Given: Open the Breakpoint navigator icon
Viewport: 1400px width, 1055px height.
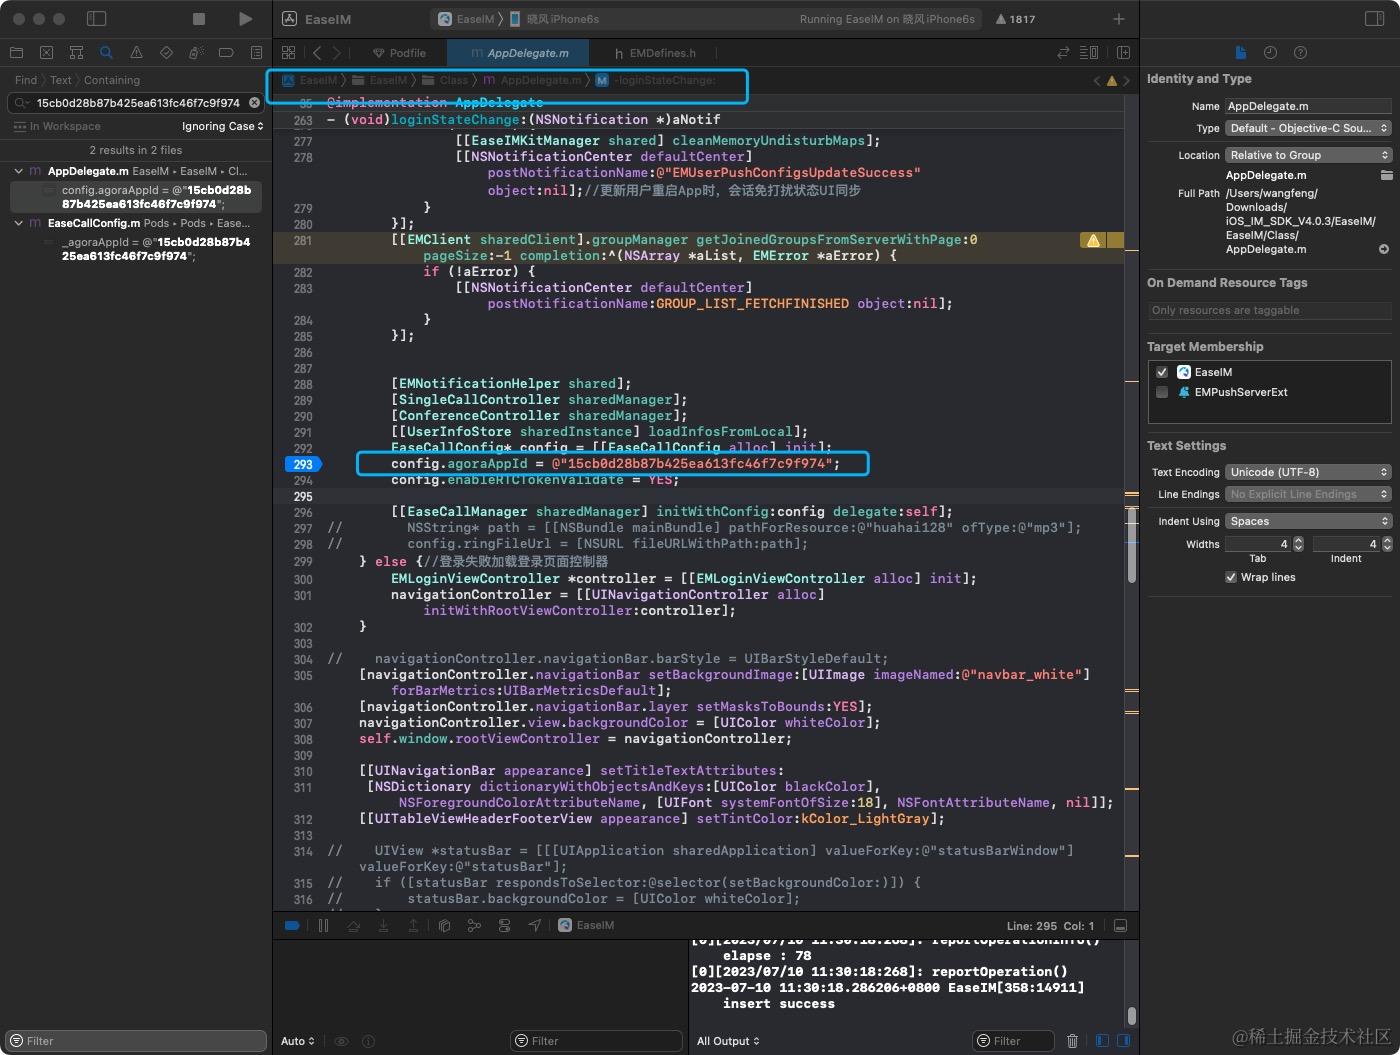Looking at the screenshot, I should [226, 53].
